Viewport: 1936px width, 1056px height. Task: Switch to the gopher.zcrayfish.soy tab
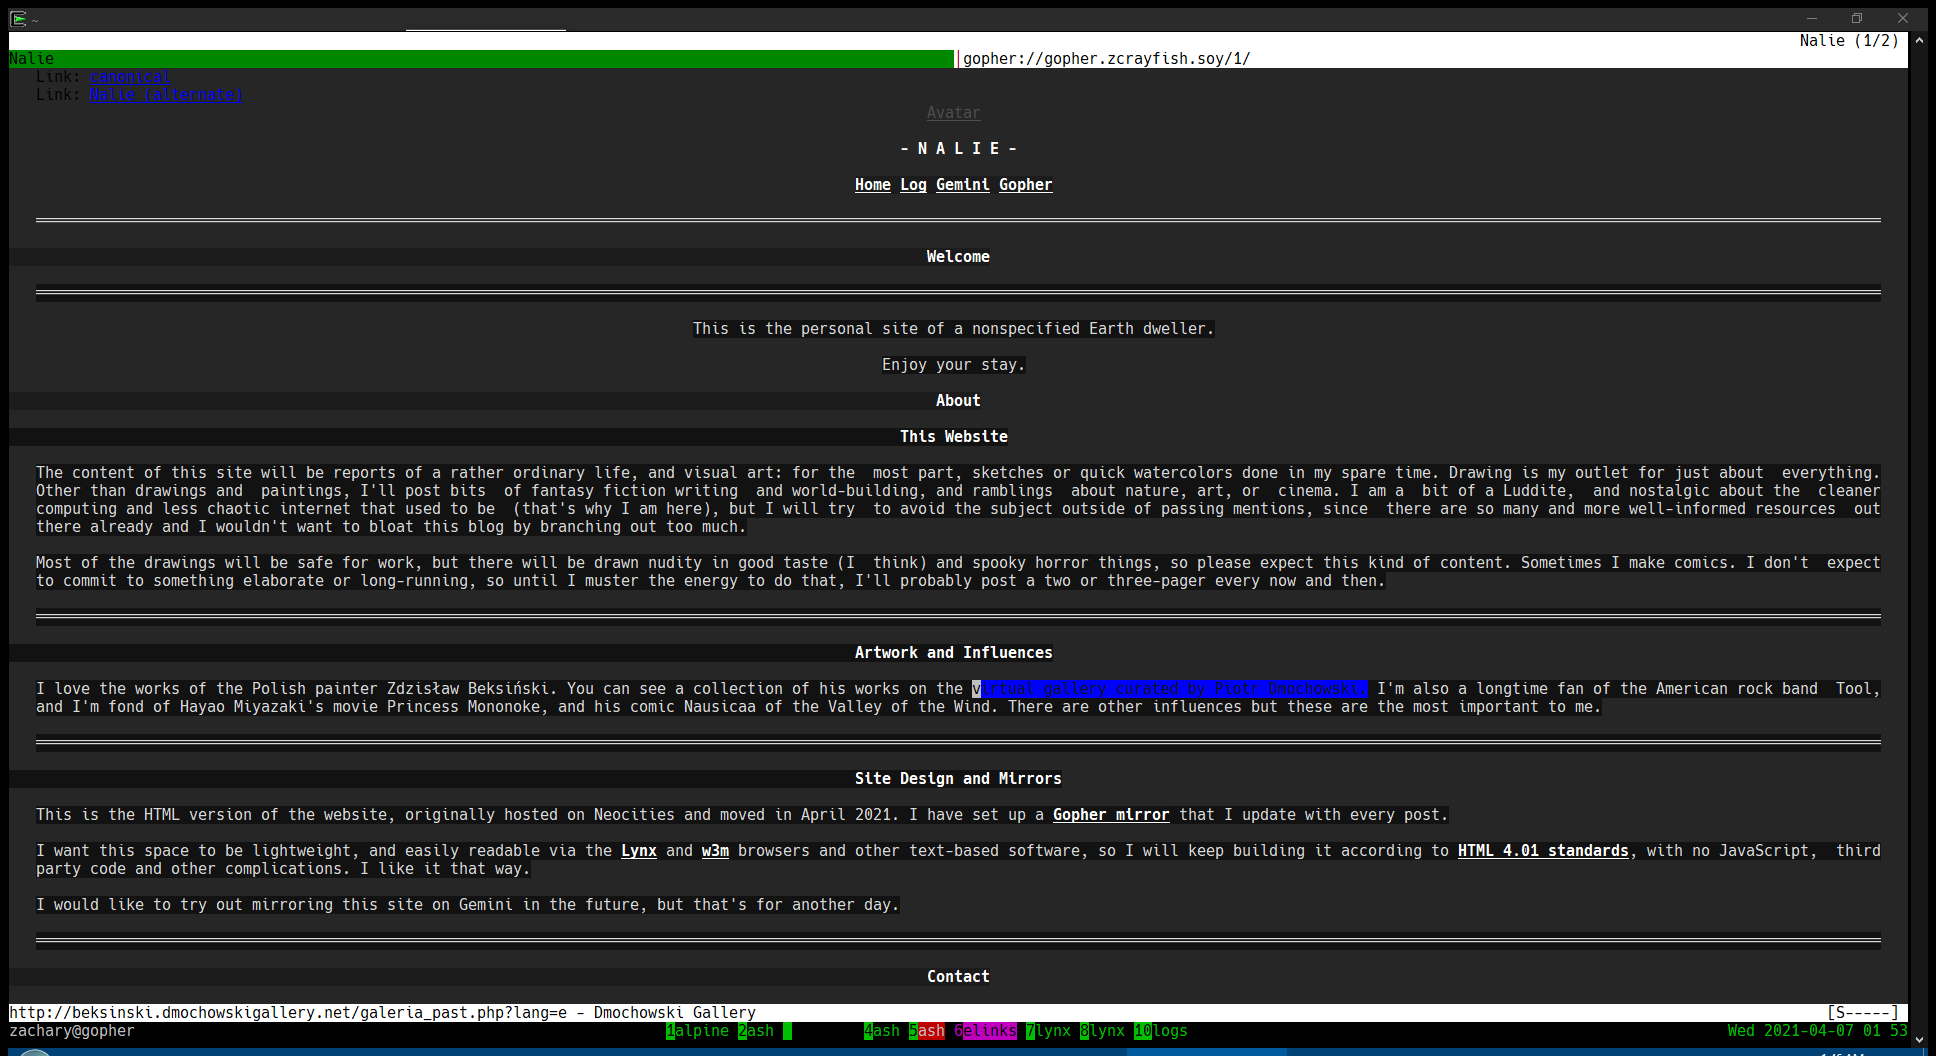click(x=1106, y=59)
